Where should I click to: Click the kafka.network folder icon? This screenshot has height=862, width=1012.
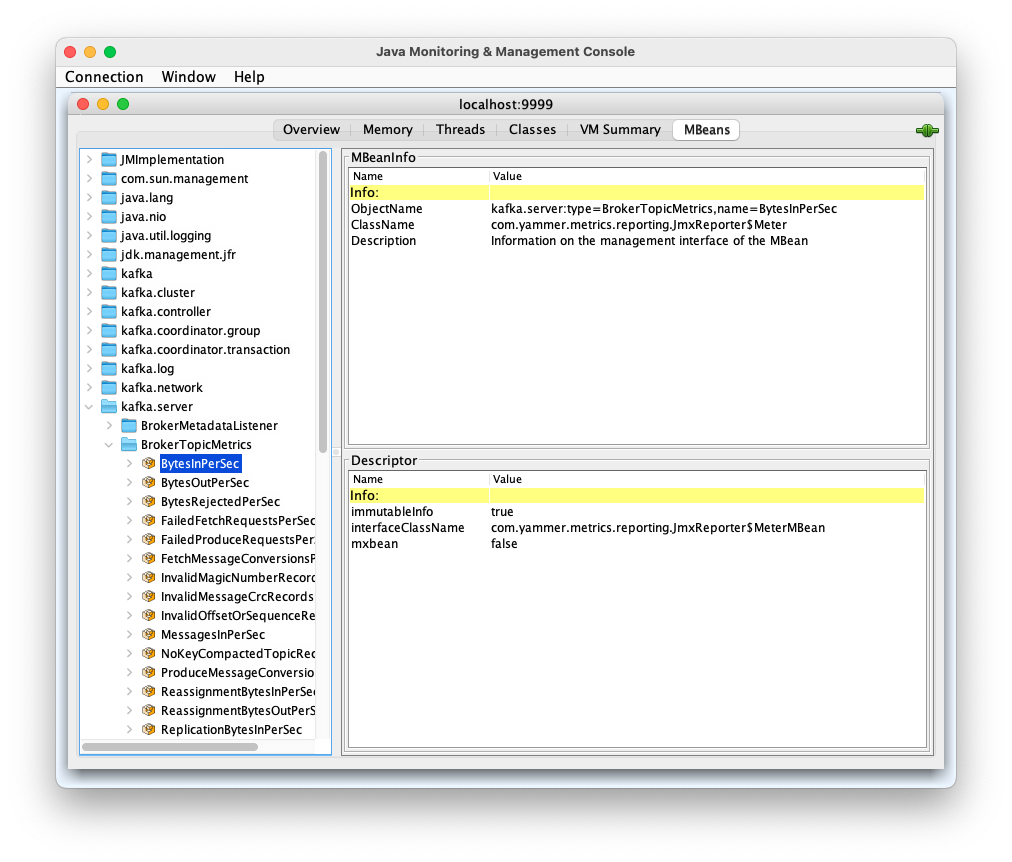click(109, 388)
